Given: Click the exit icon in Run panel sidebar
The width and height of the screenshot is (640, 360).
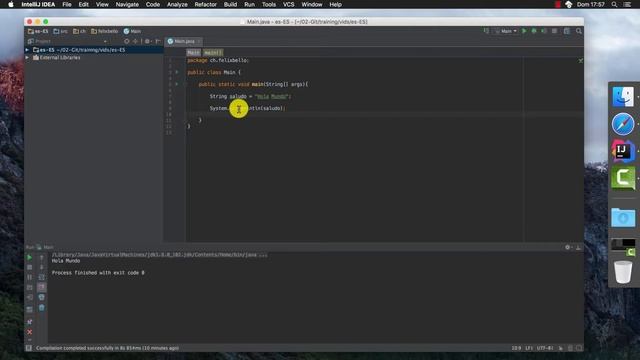Looking at the screenshot, I should [29, 298].
